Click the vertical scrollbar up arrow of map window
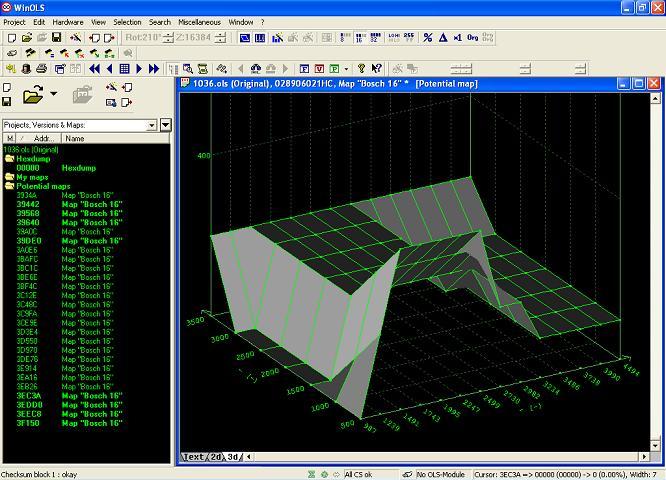This screenshot has height=480, width=666. [x=655, y=99]
